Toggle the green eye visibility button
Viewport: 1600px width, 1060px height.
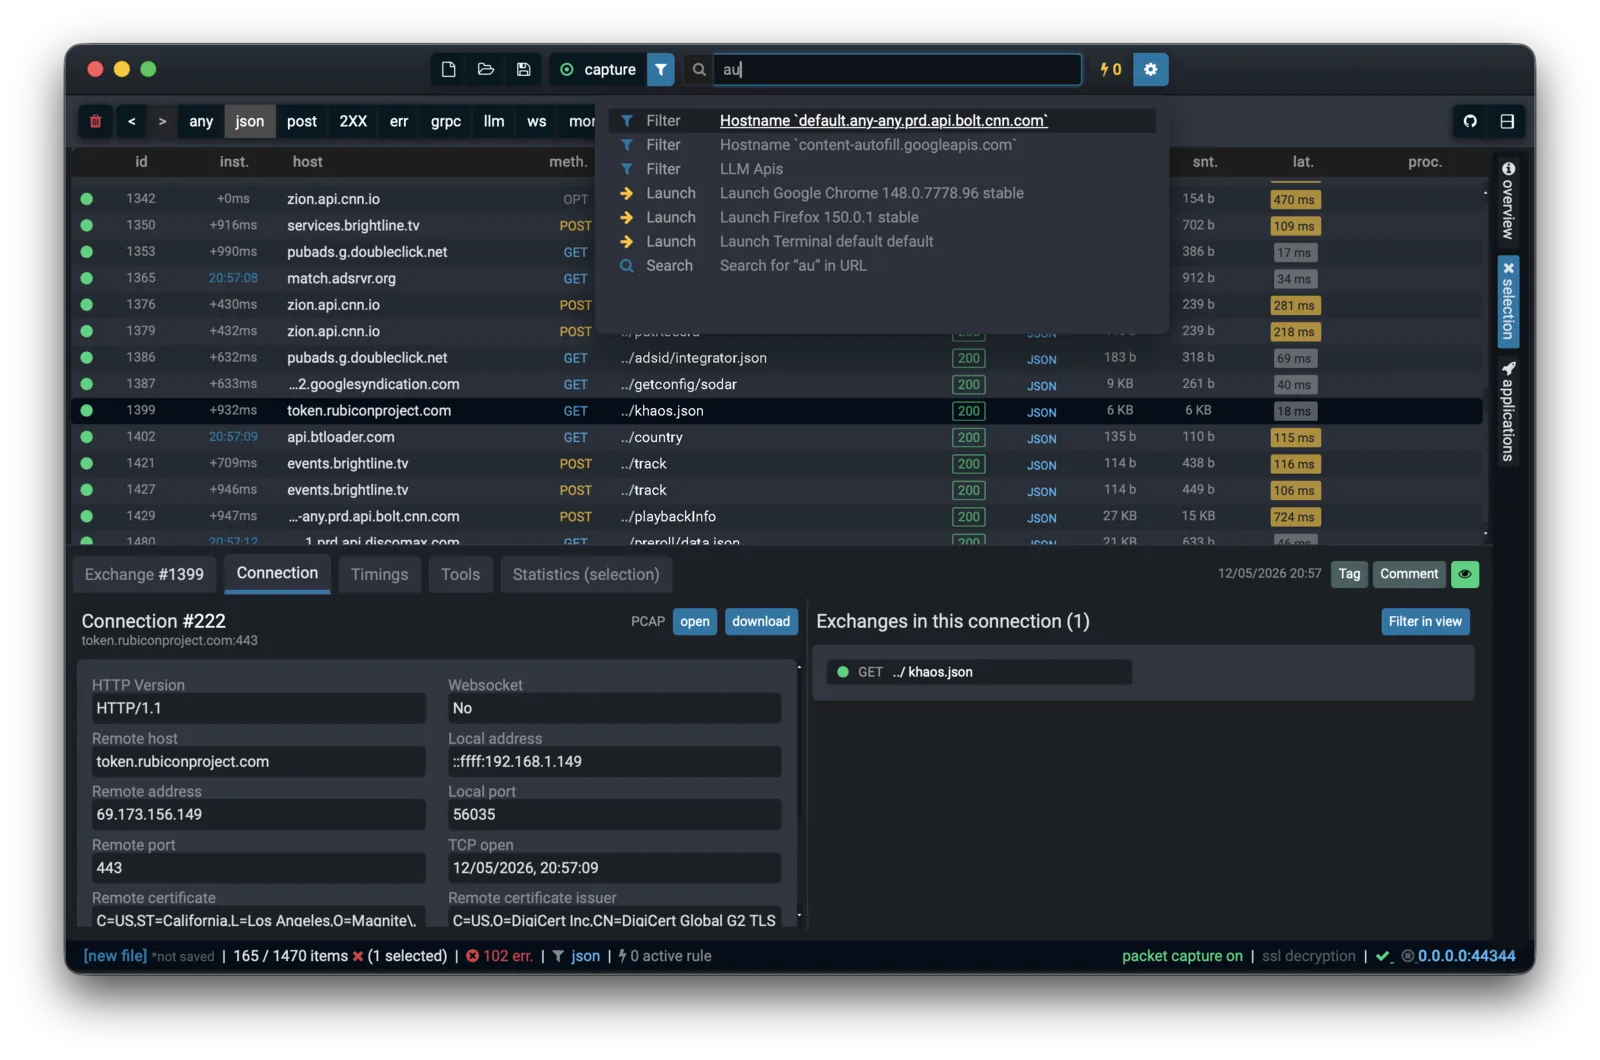(x=1465, y=574)
